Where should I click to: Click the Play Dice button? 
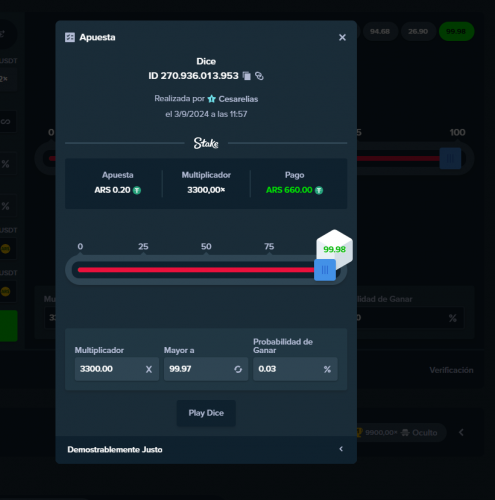coord(206,413)
